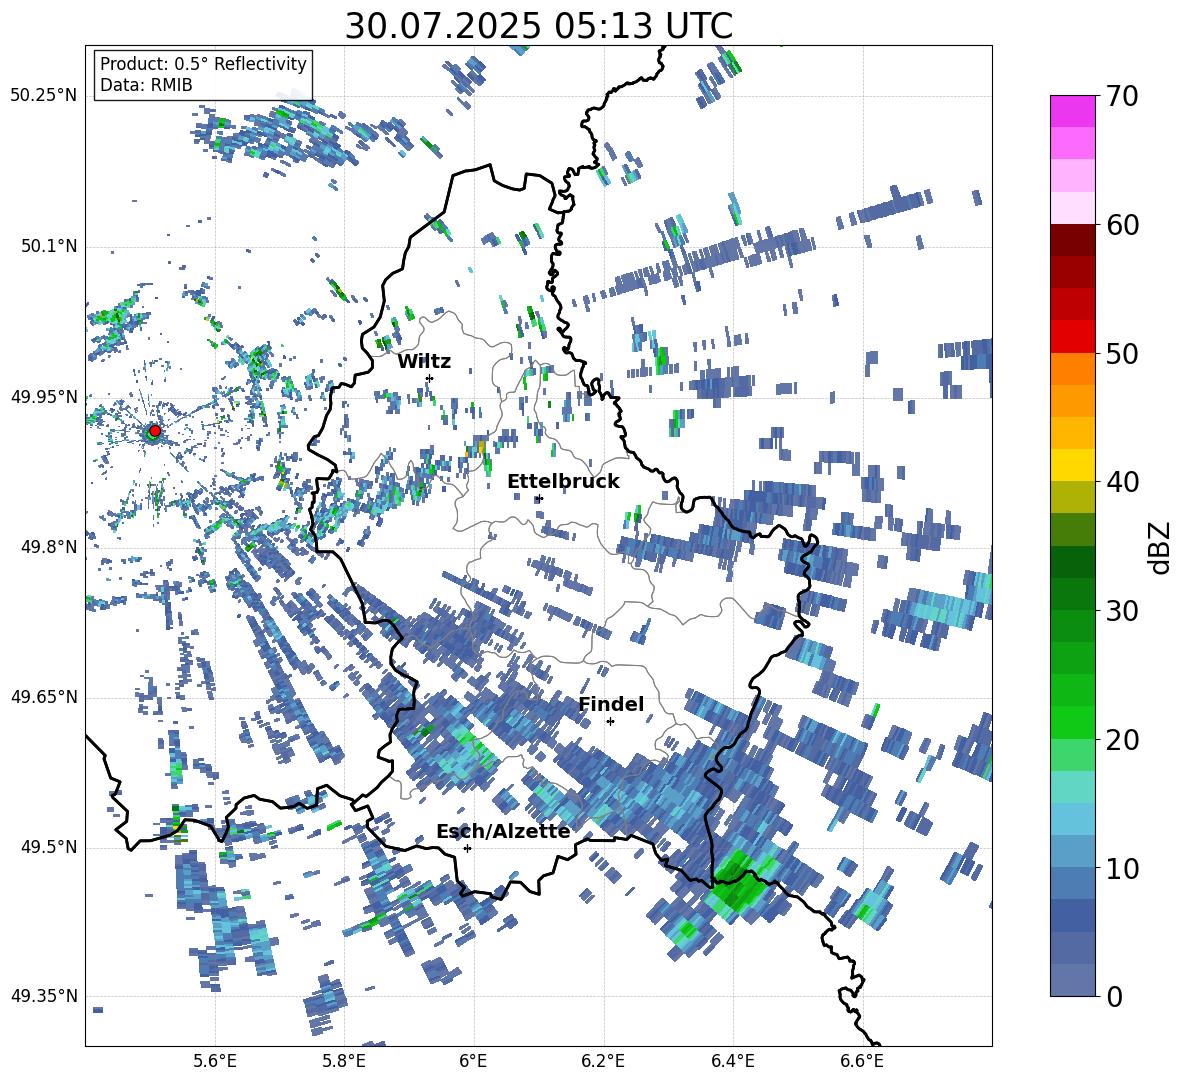Click the 6°E longitude label
This screenshot has width=1184, height=1081.
[473, 1061]
